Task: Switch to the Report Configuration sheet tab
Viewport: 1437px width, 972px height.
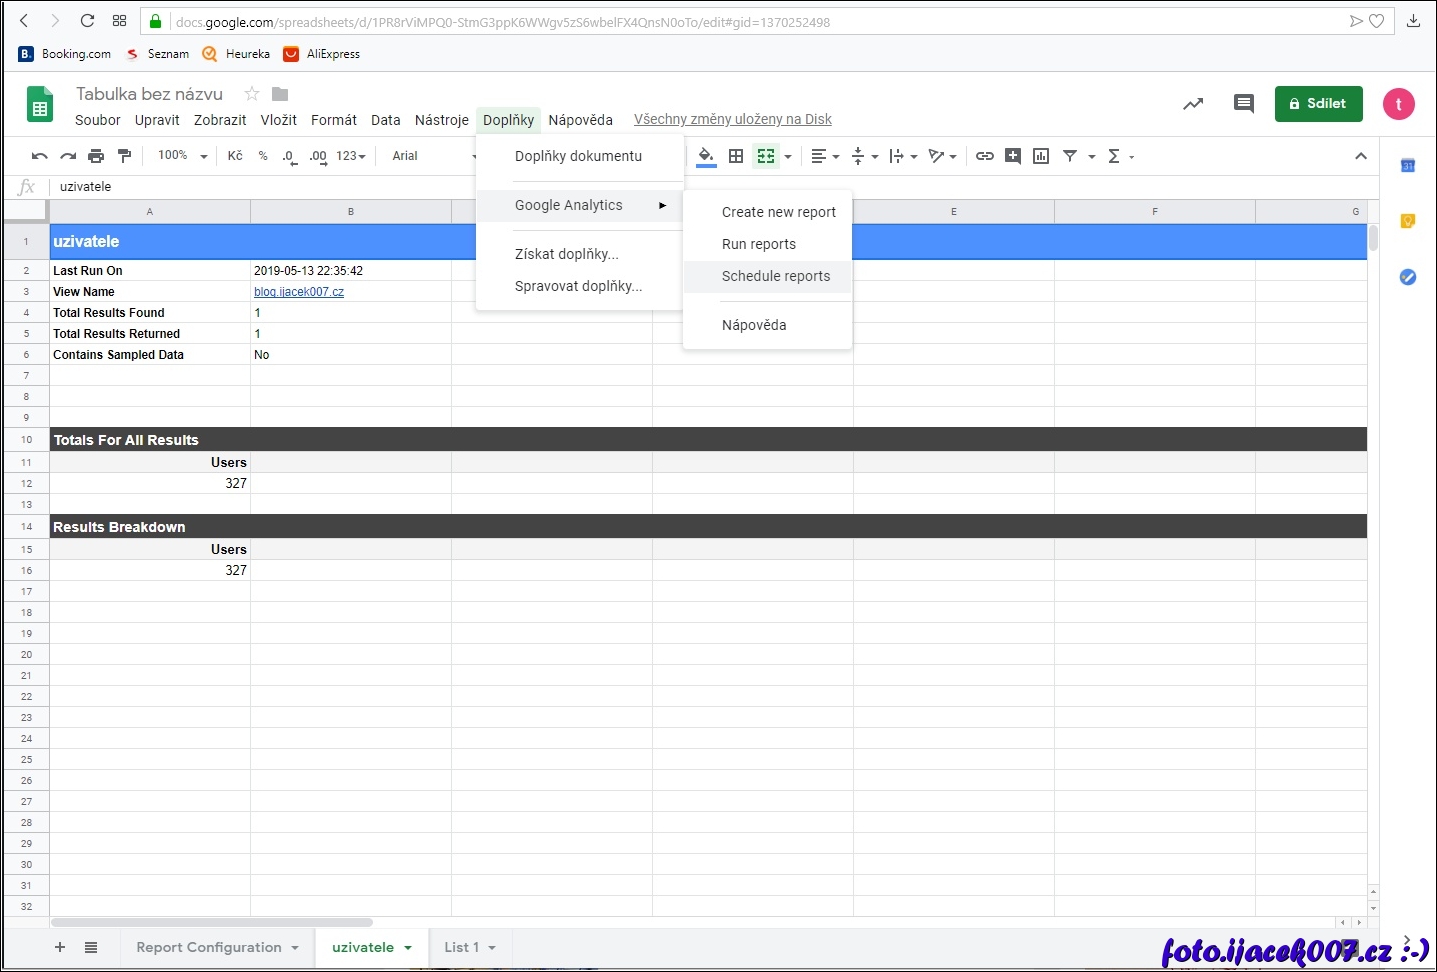Action: pyautogui.click(x=209, y=948)
